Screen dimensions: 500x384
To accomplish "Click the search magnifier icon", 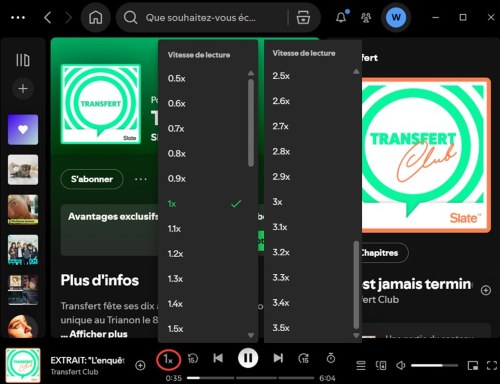I will [130, 17].
